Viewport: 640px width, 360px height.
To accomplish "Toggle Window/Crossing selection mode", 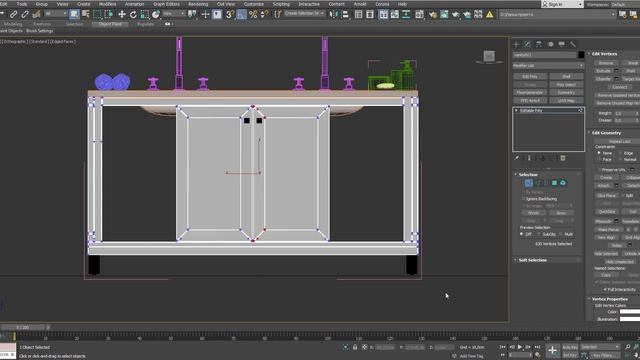I will click(x=109, y=14).
